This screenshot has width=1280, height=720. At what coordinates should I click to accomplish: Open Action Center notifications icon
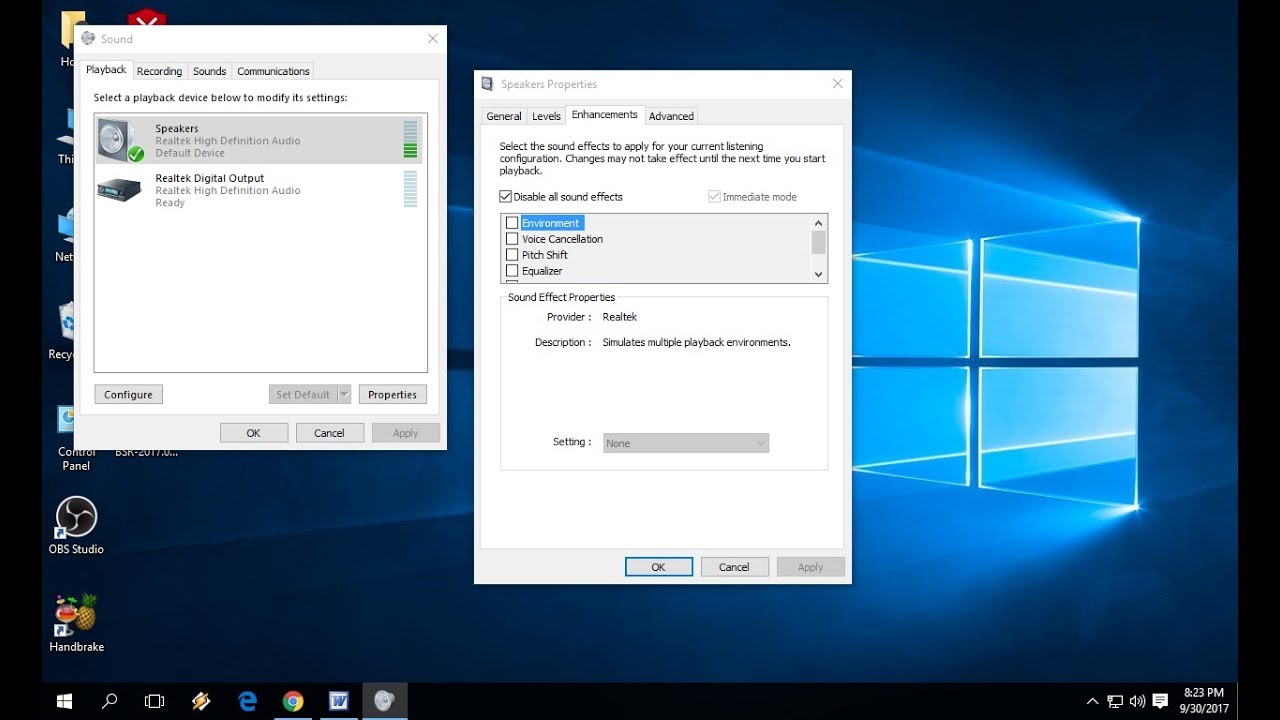(1160, 701)
